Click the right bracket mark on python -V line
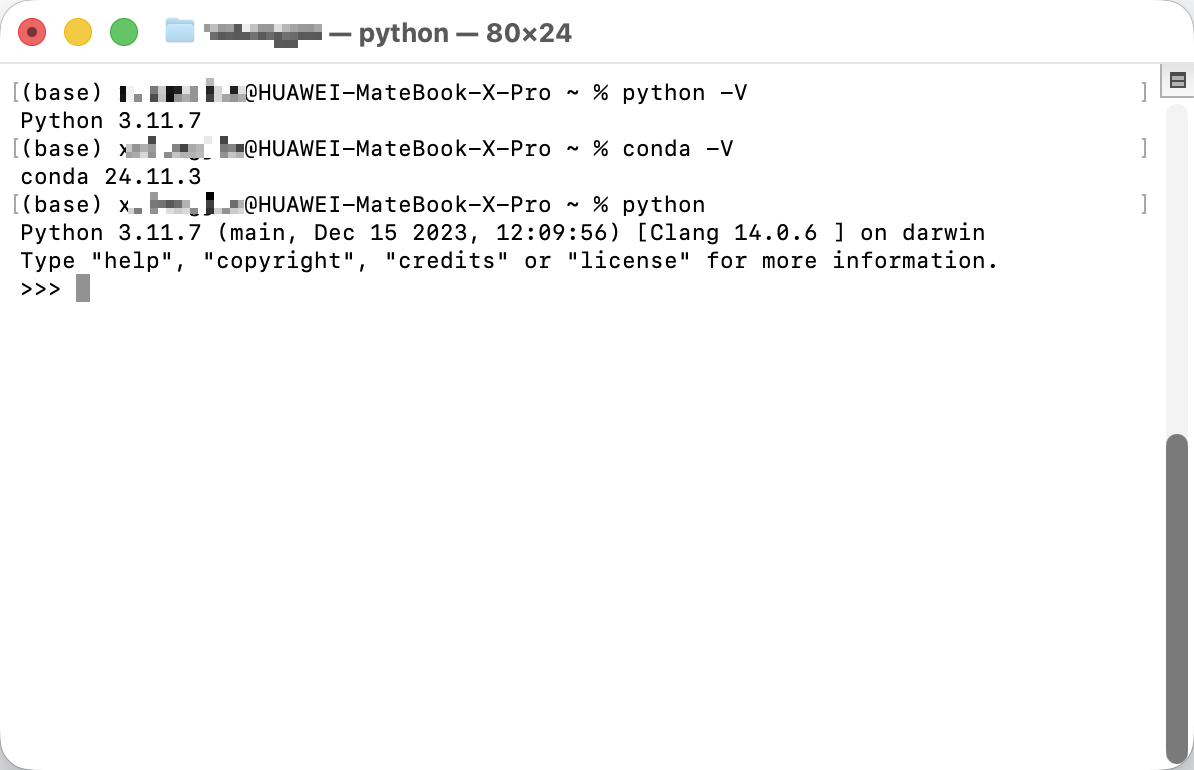Viewport: 1194px width, 770px height. 1144,92
